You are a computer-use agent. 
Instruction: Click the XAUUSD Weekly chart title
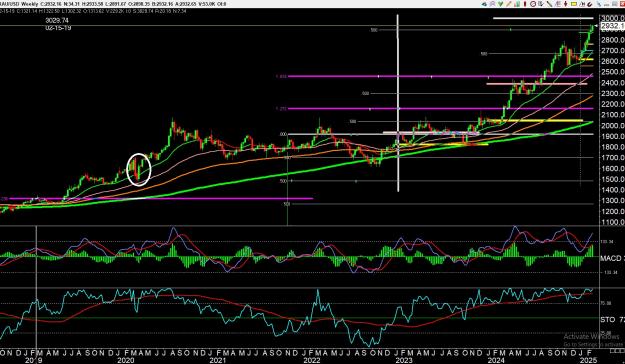point(20,4)
